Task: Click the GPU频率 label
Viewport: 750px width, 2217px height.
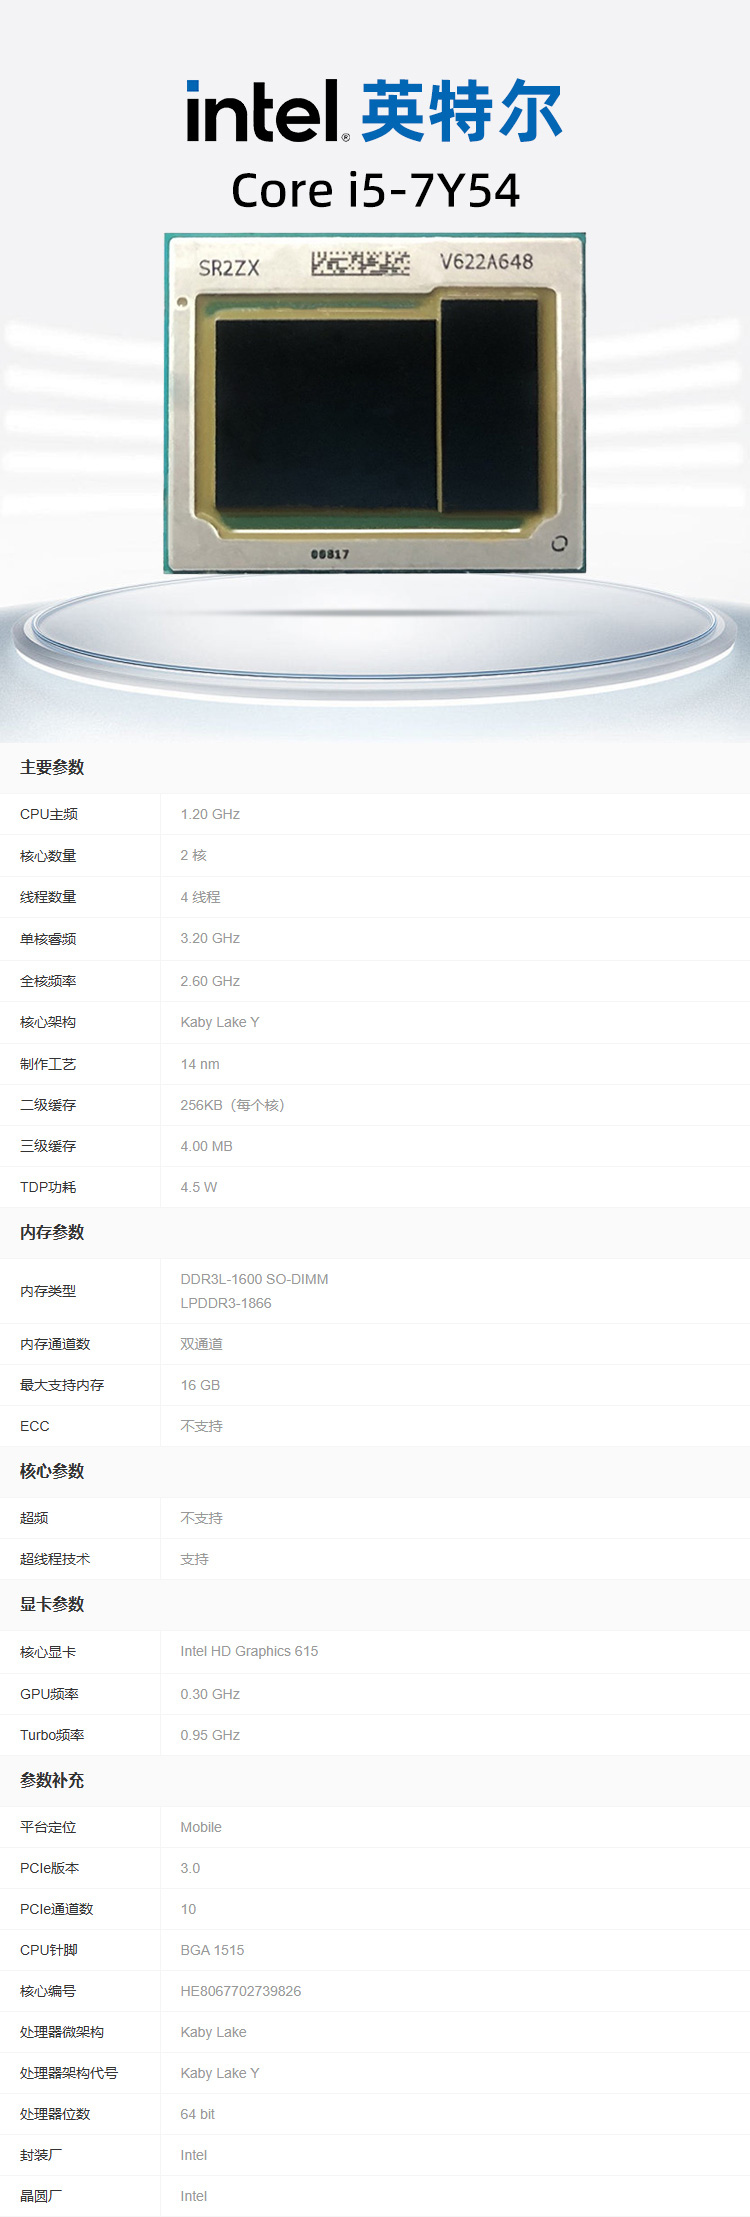Action: [49, 1694]
